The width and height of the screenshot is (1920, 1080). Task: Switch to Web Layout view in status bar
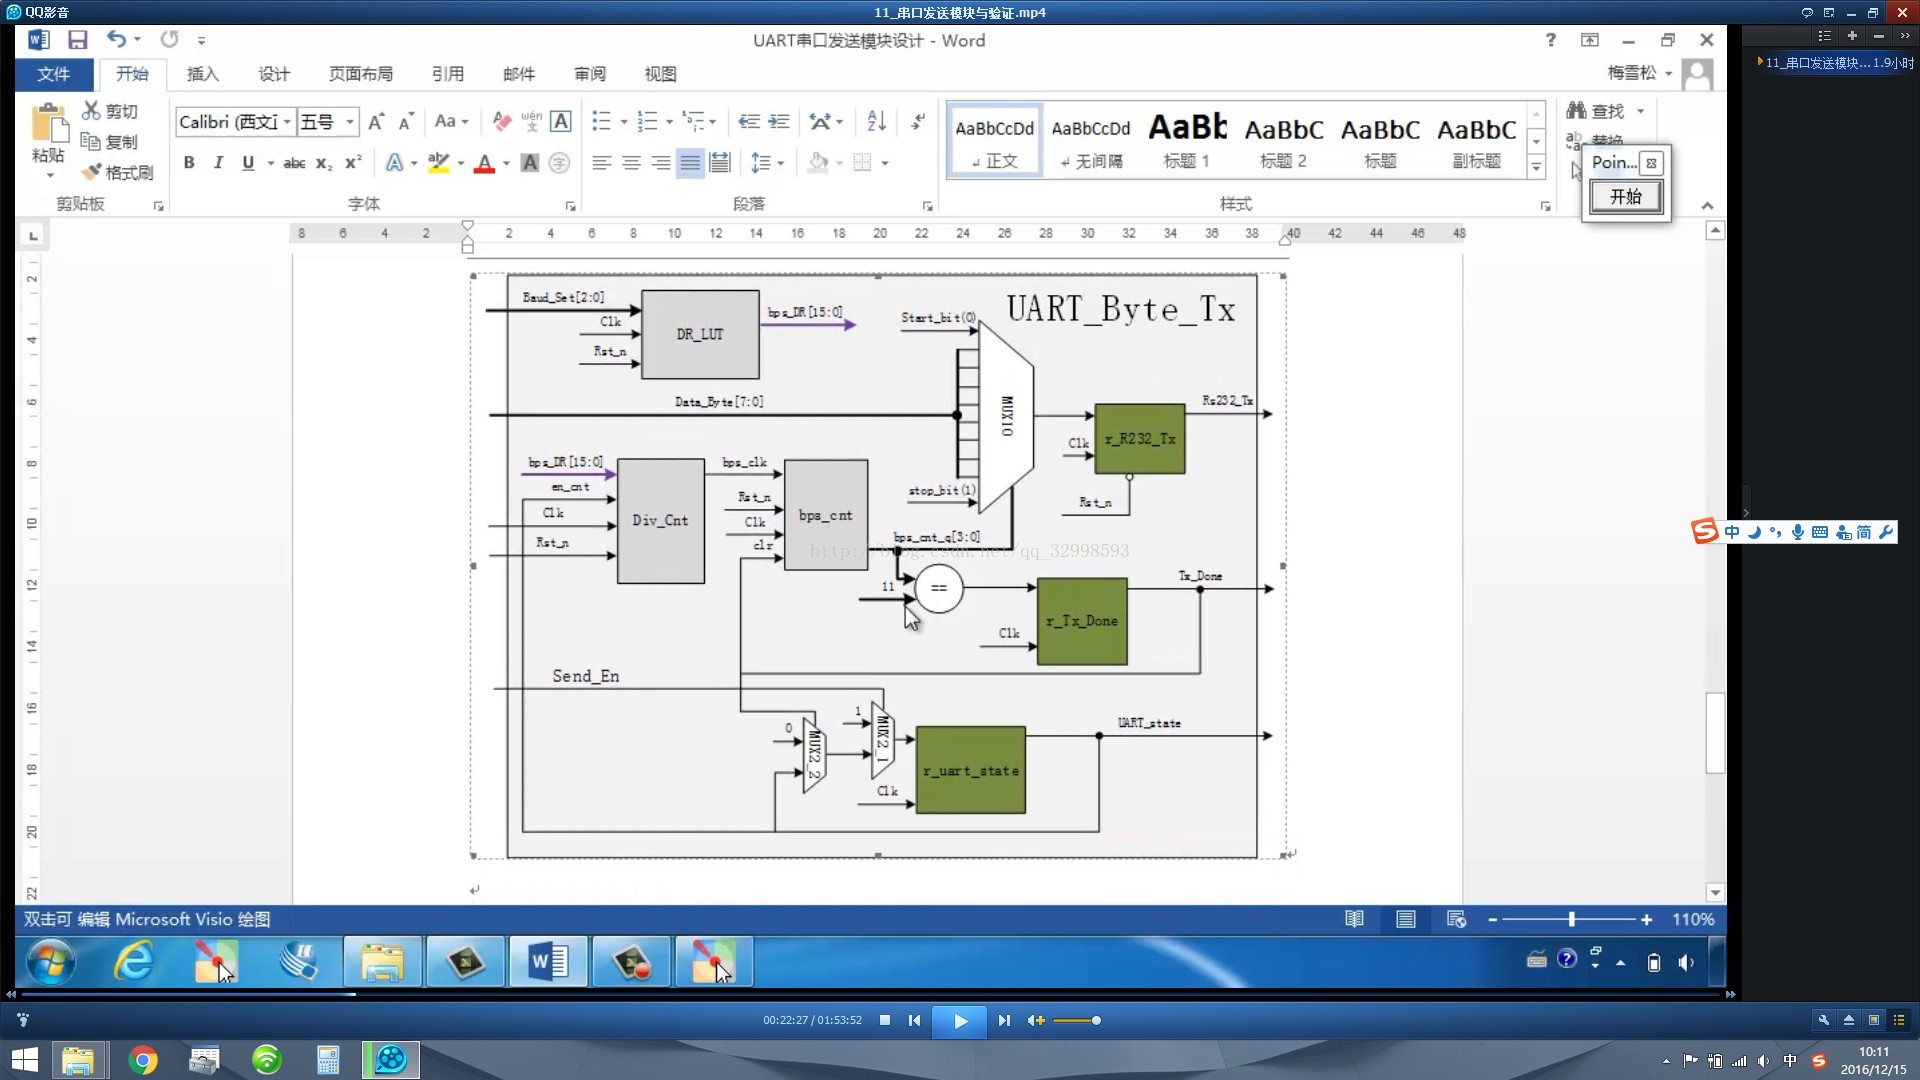(x=1456, y=919)
